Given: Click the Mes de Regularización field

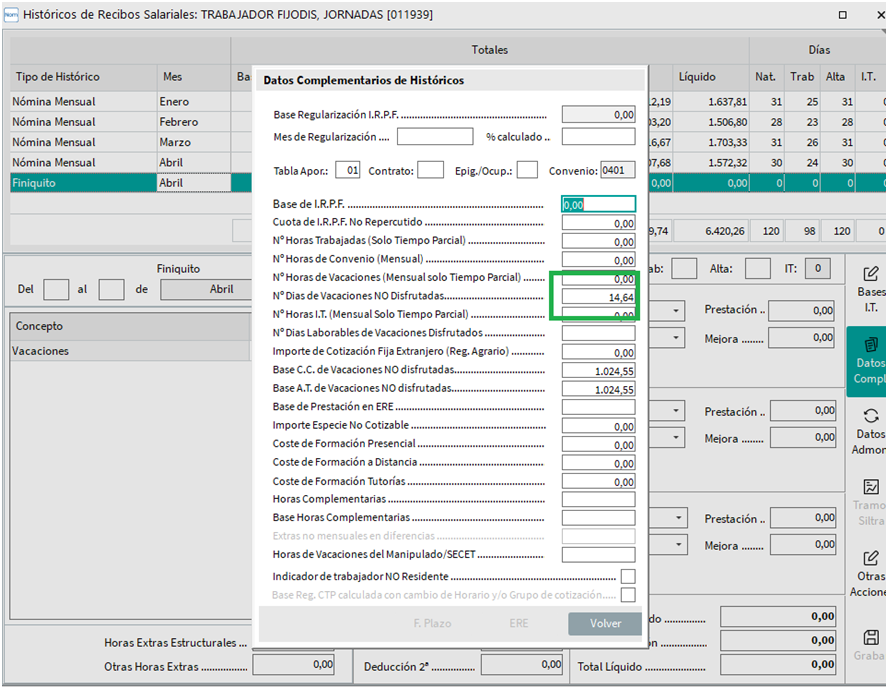Looking at the screenshot, I should pyautogui.click(x=435, y=136).
